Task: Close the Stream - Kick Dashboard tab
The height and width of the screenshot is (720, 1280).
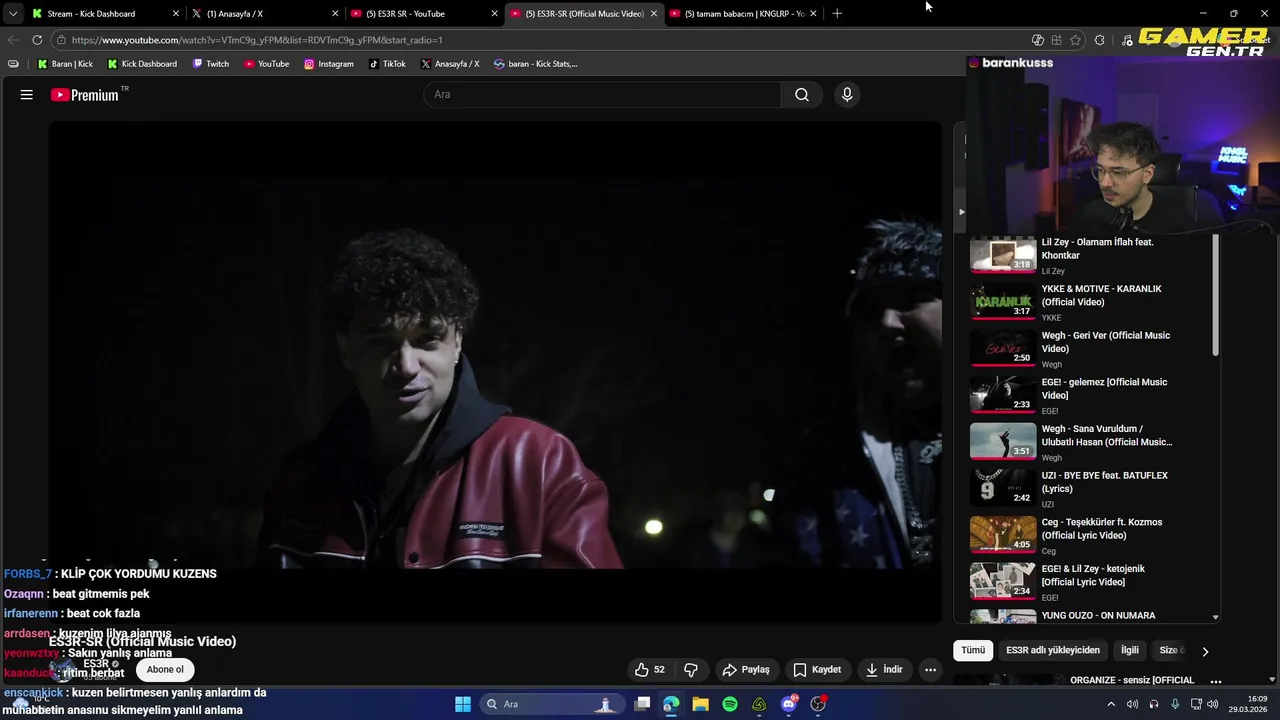Action: coord(176,14)
